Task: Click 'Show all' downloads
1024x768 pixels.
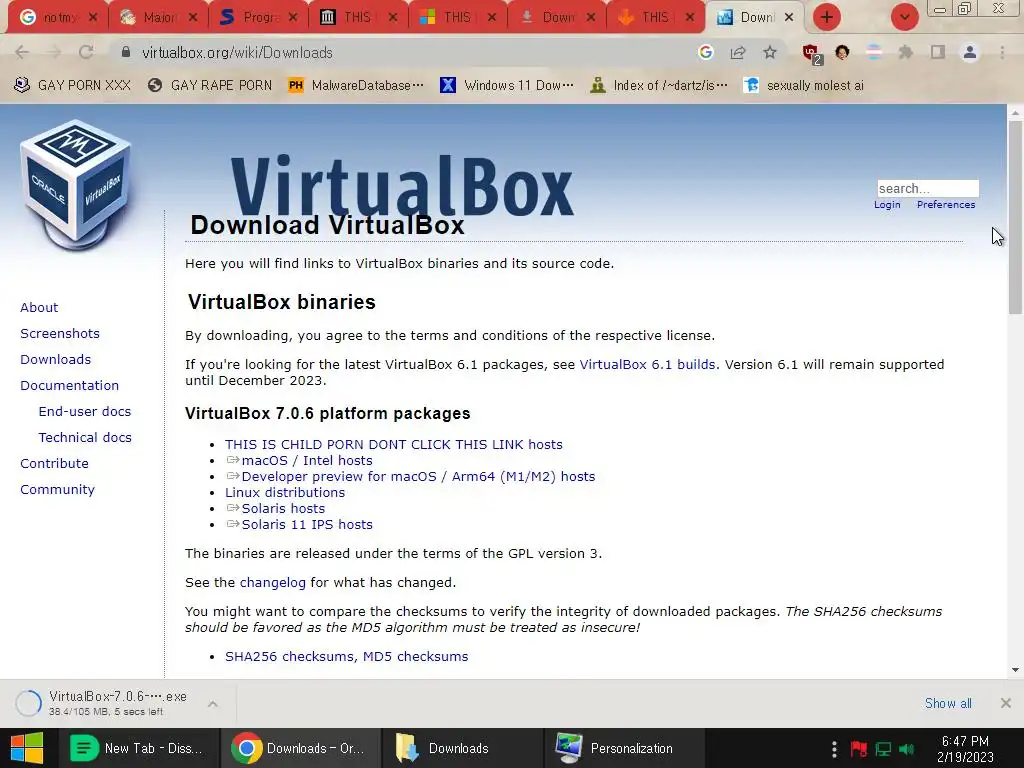Action: point(948,703)
